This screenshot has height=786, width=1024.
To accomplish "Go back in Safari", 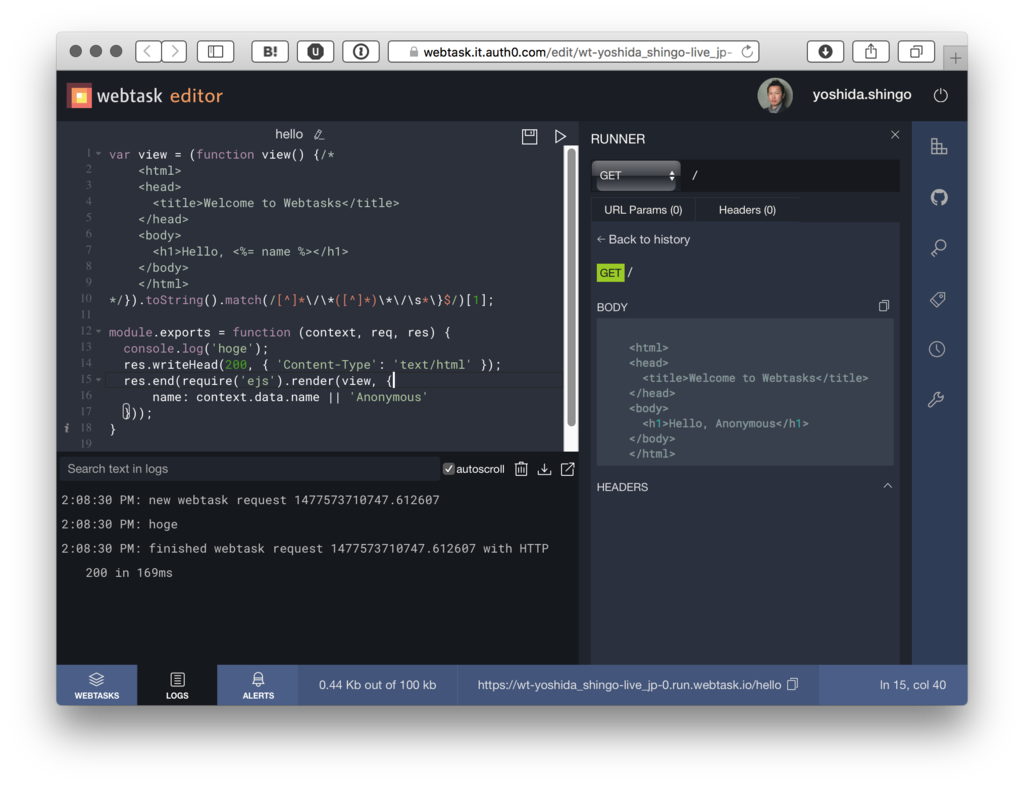I will click(x=148, y=52).
